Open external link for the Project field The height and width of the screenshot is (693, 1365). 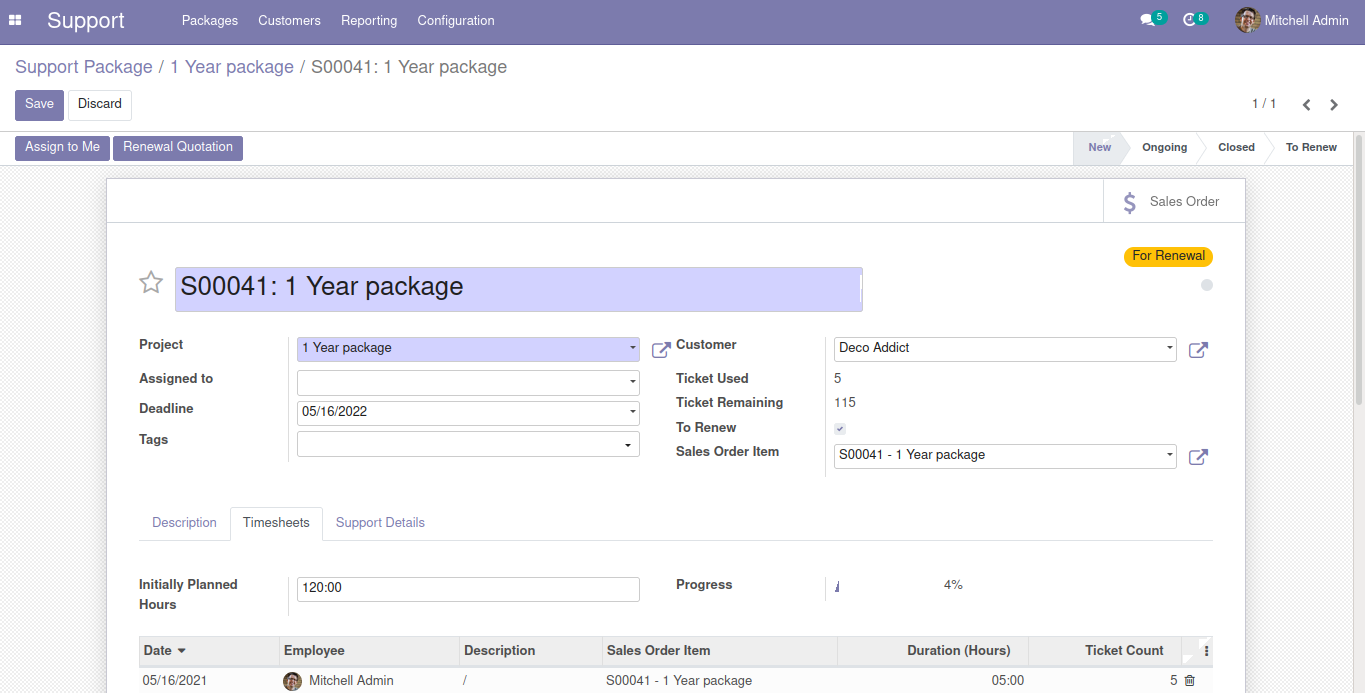pos(661,350)
